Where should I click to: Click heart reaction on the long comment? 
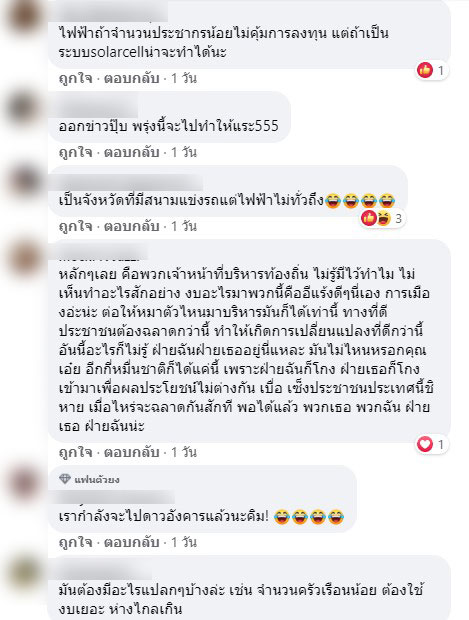pos(425,444)
